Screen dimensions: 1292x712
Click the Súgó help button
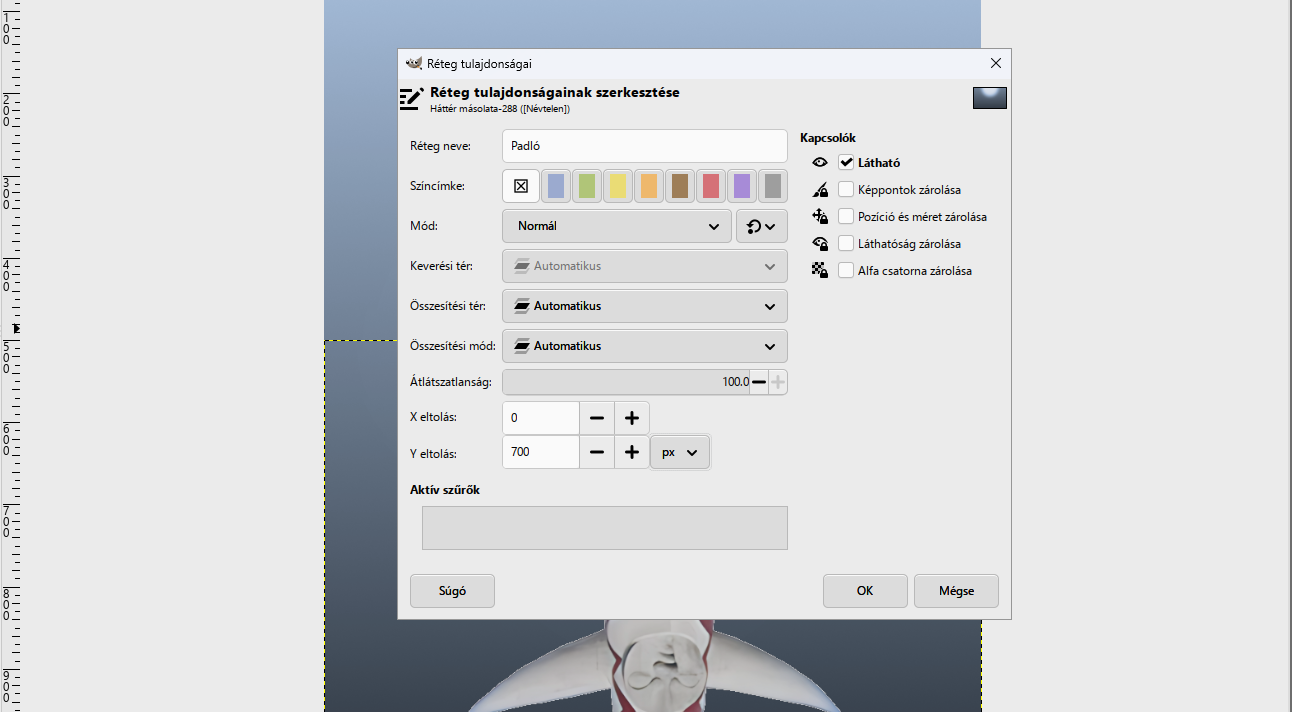click(x=452, y=591)
